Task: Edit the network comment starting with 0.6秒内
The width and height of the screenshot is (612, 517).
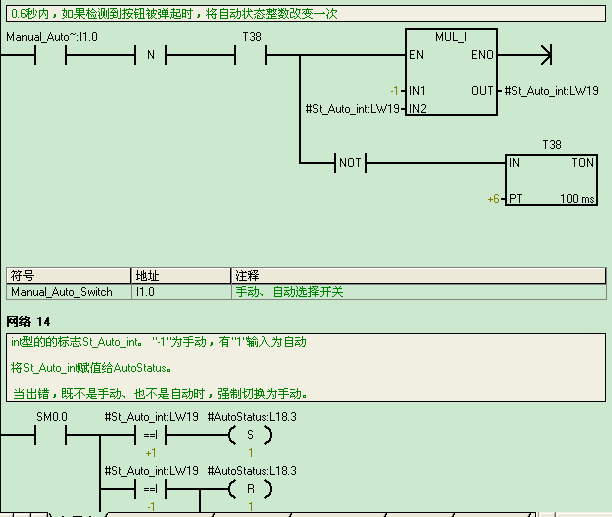Action: coord(306,14)
